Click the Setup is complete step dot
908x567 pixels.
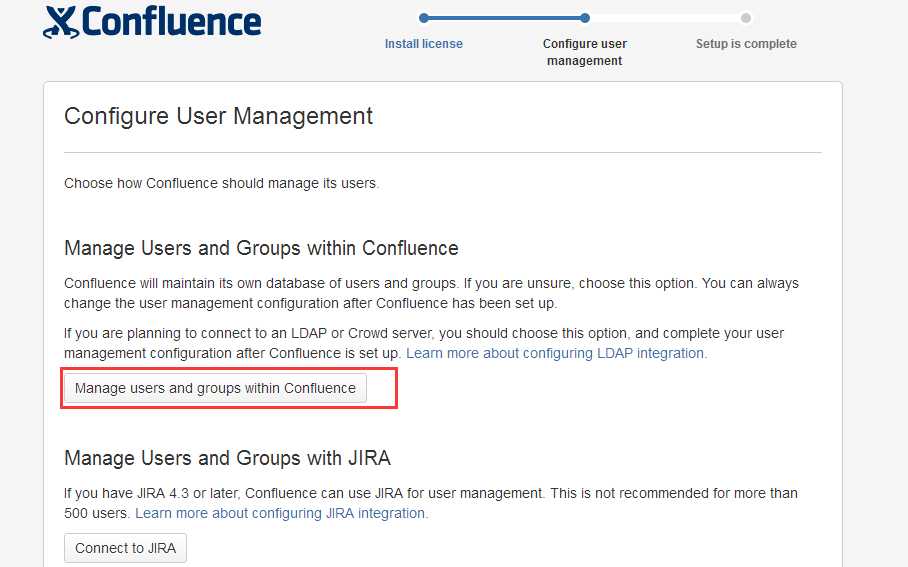point(746,18)
